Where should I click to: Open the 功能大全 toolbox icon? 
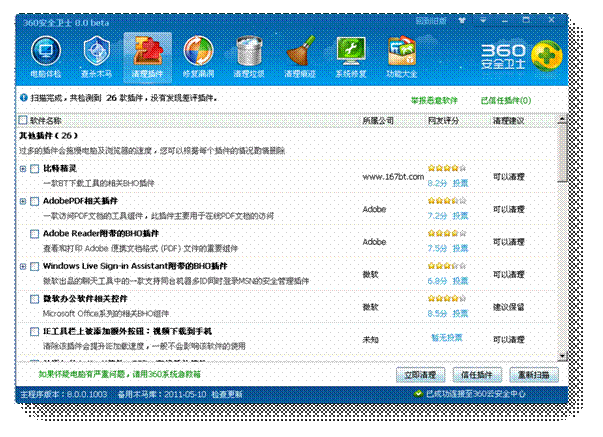pyautogui.click(x=401, y=56)
